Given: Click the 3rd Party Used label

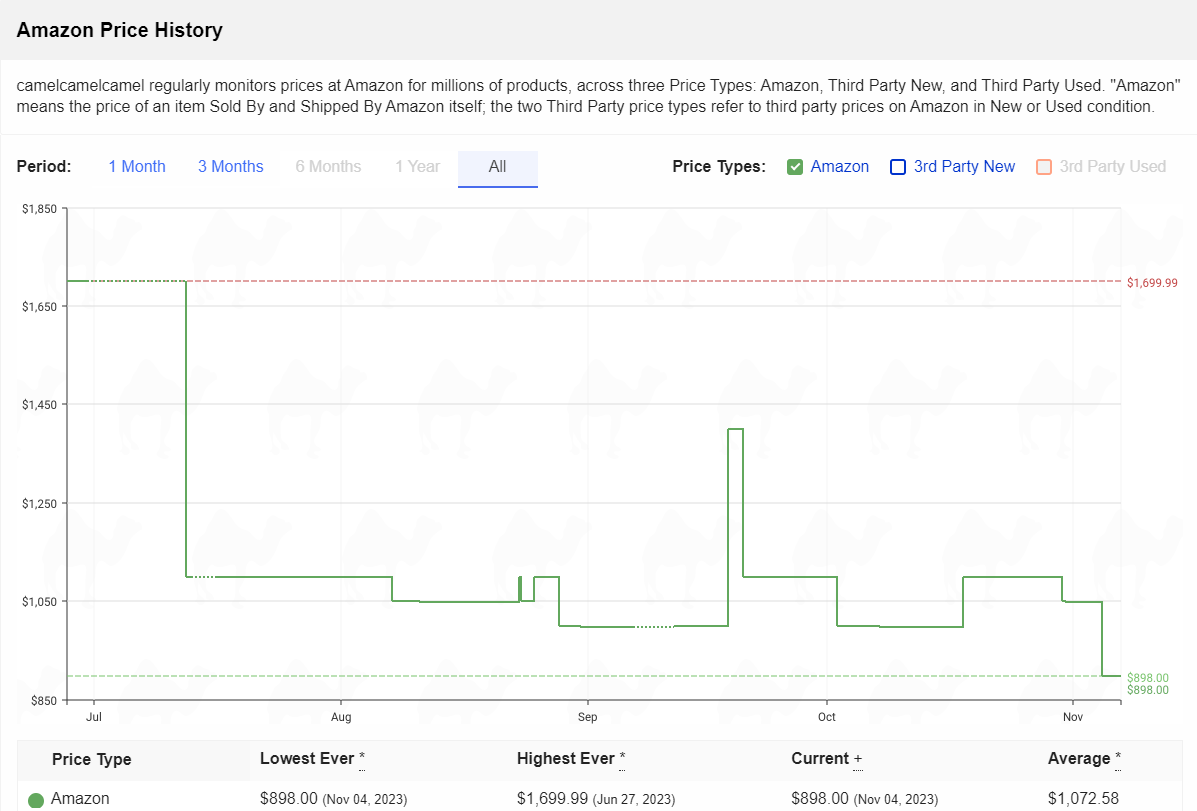Looking at the screenshot, I should 1112,166.
